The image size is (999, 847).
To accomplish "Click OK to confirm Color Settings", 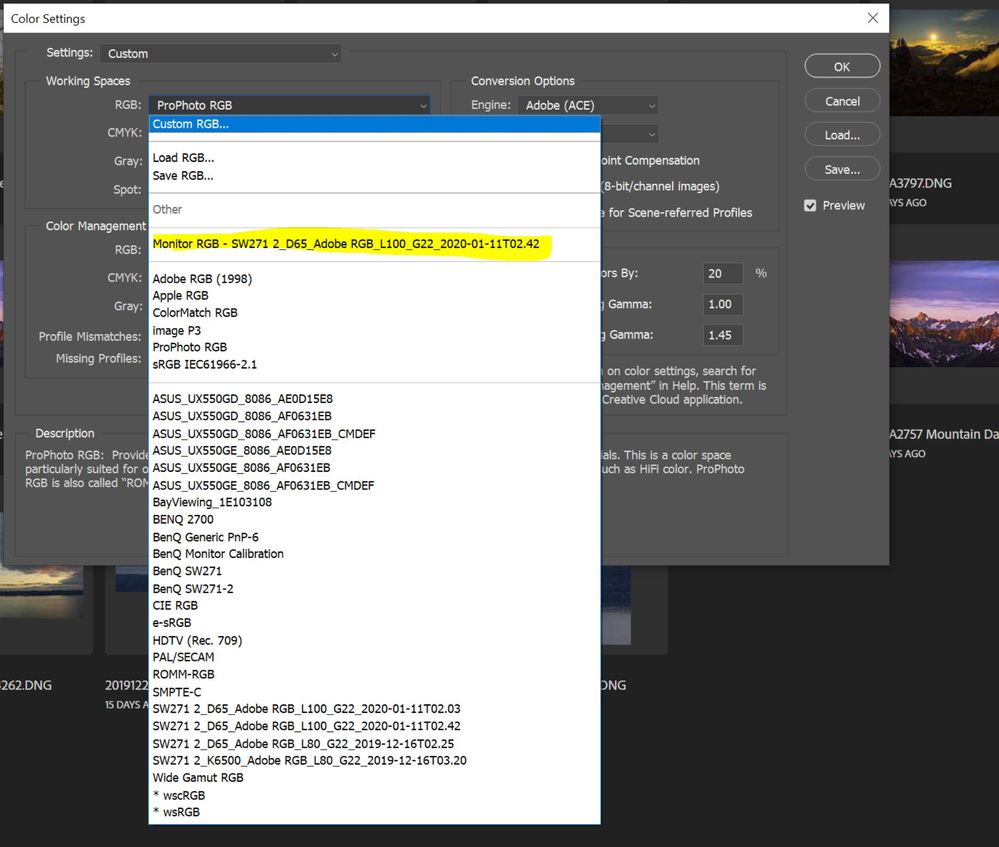I will (842, 66).
